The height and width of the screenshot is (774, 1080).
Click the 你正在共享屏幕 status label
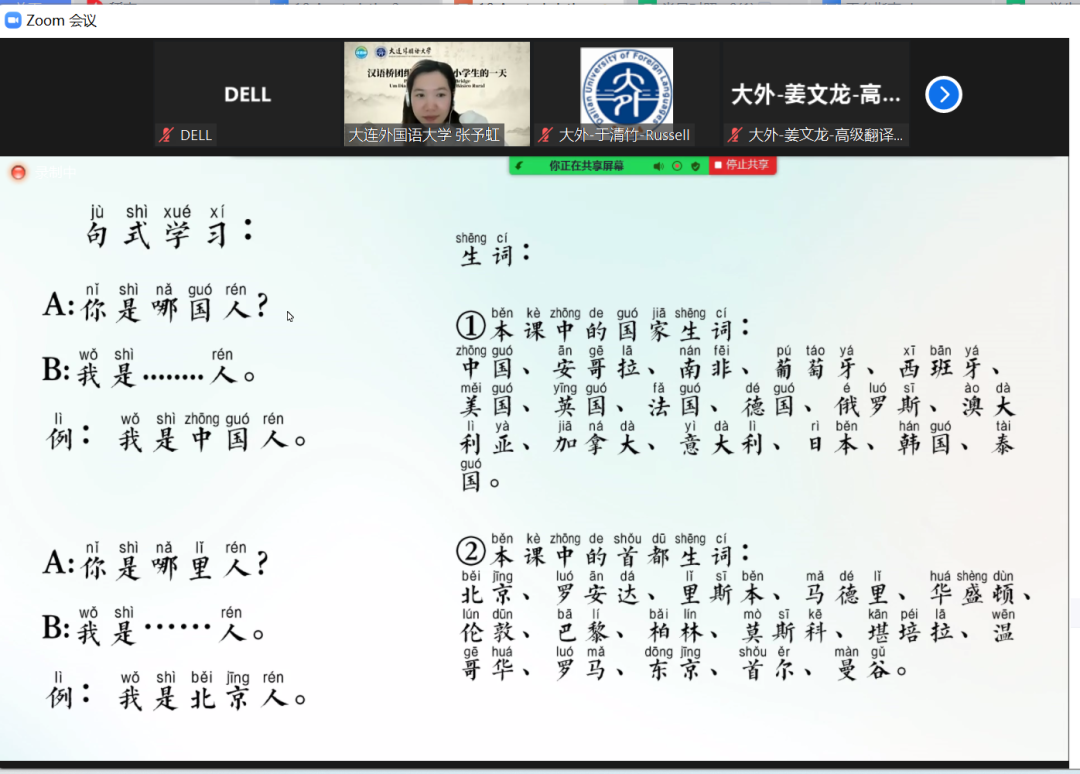[x=585, y=166]
